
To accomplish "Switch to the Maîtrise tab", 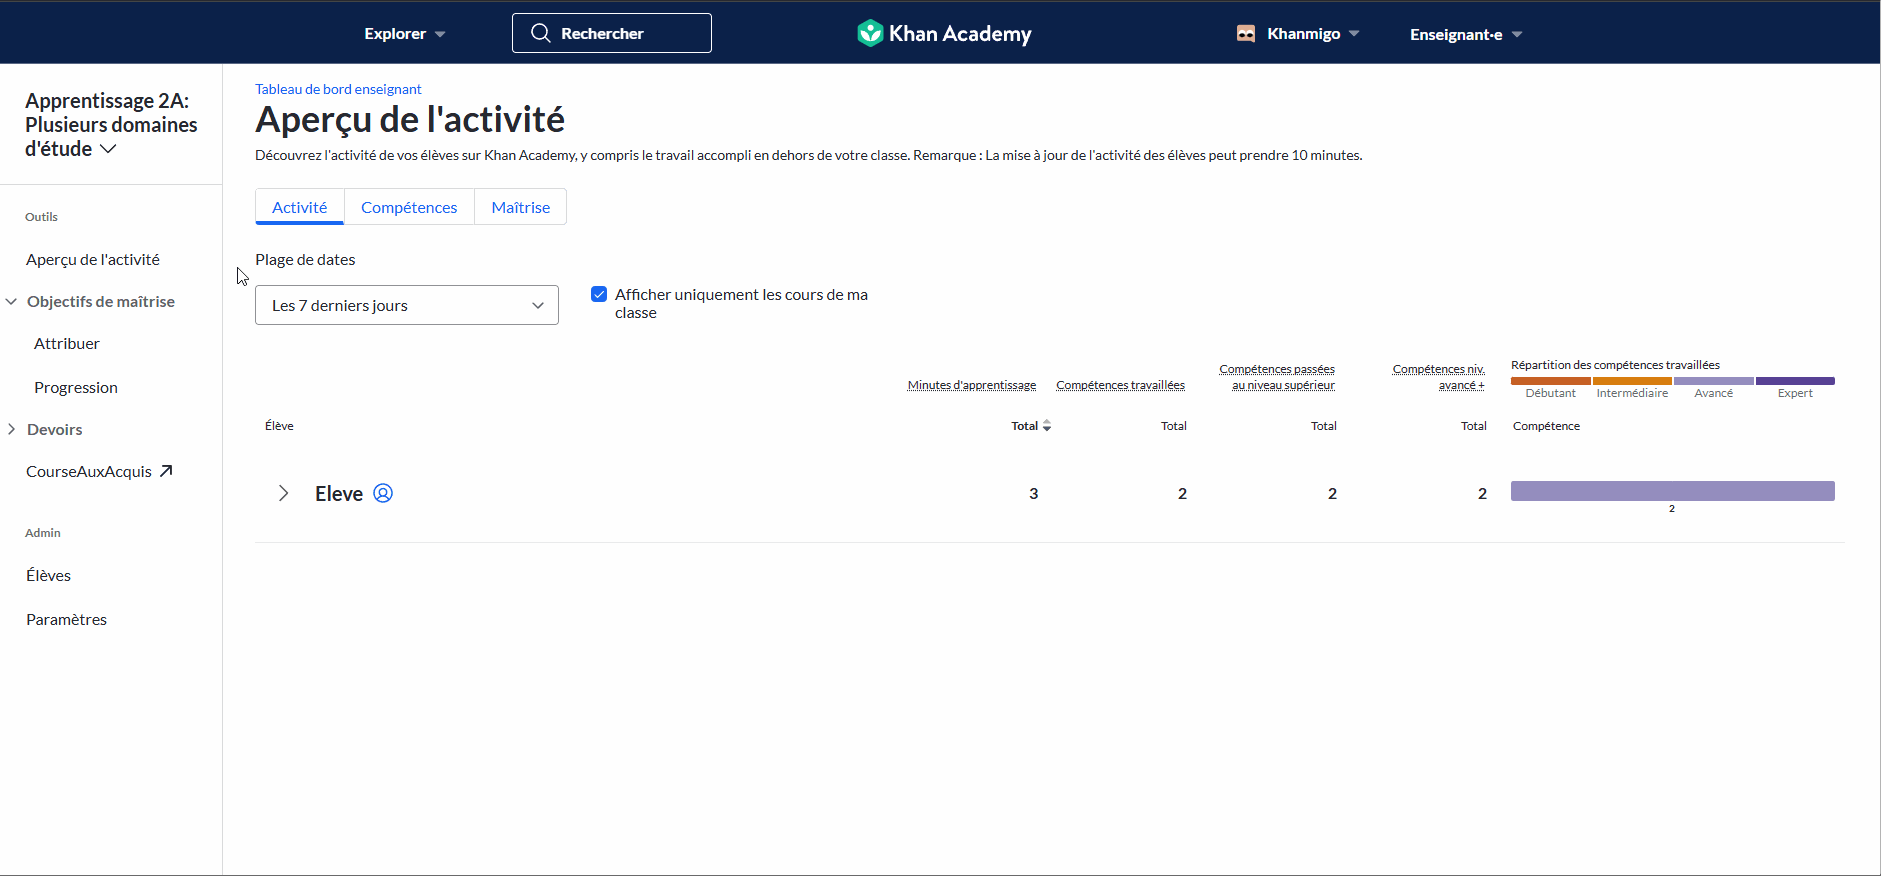I will click(521, 207).
